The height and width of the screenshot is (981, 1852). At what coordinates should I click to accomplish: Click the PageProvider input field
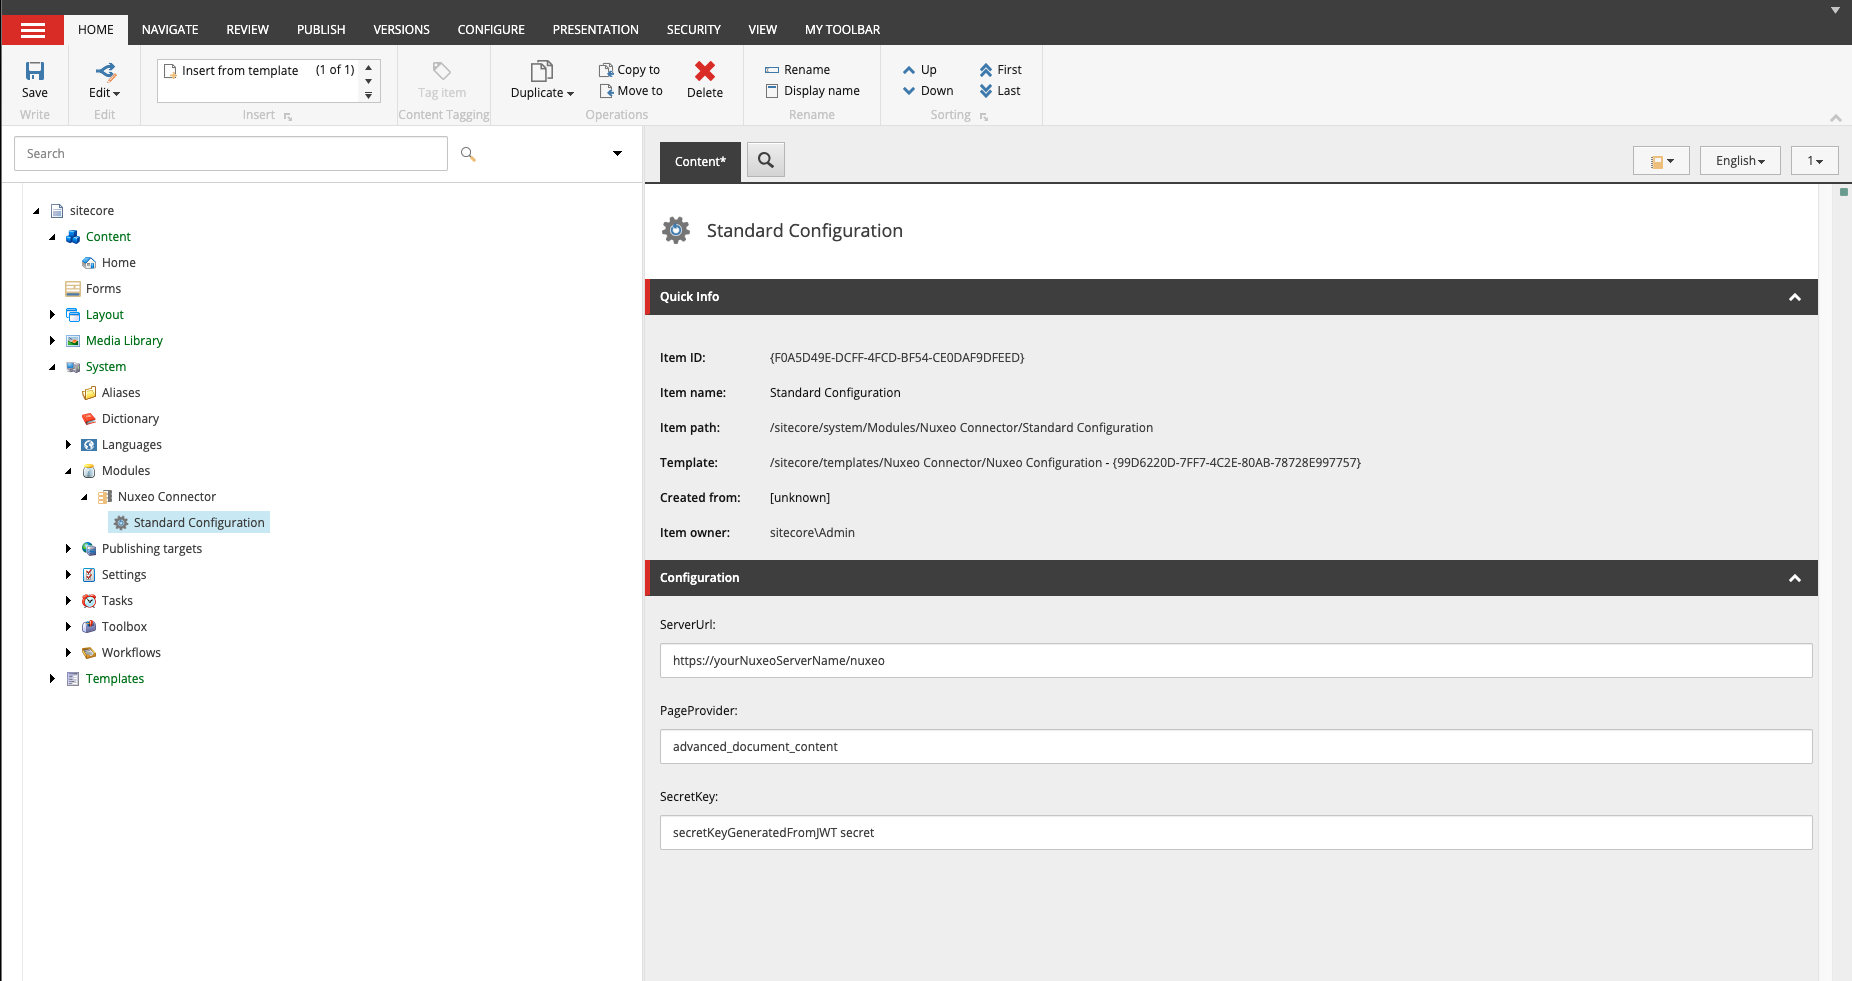[1236, 747]
